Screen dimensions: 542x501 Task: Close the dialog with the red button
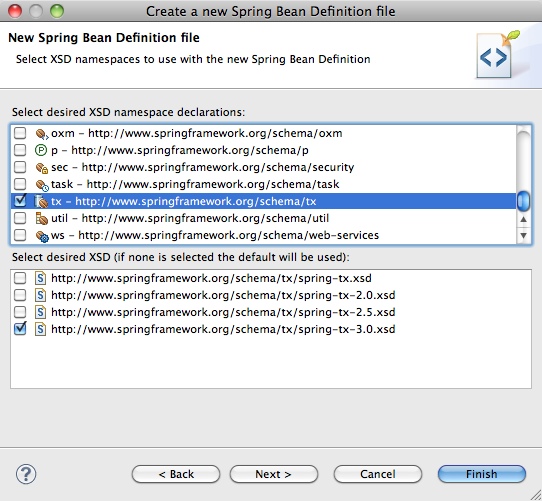point(15,11)
